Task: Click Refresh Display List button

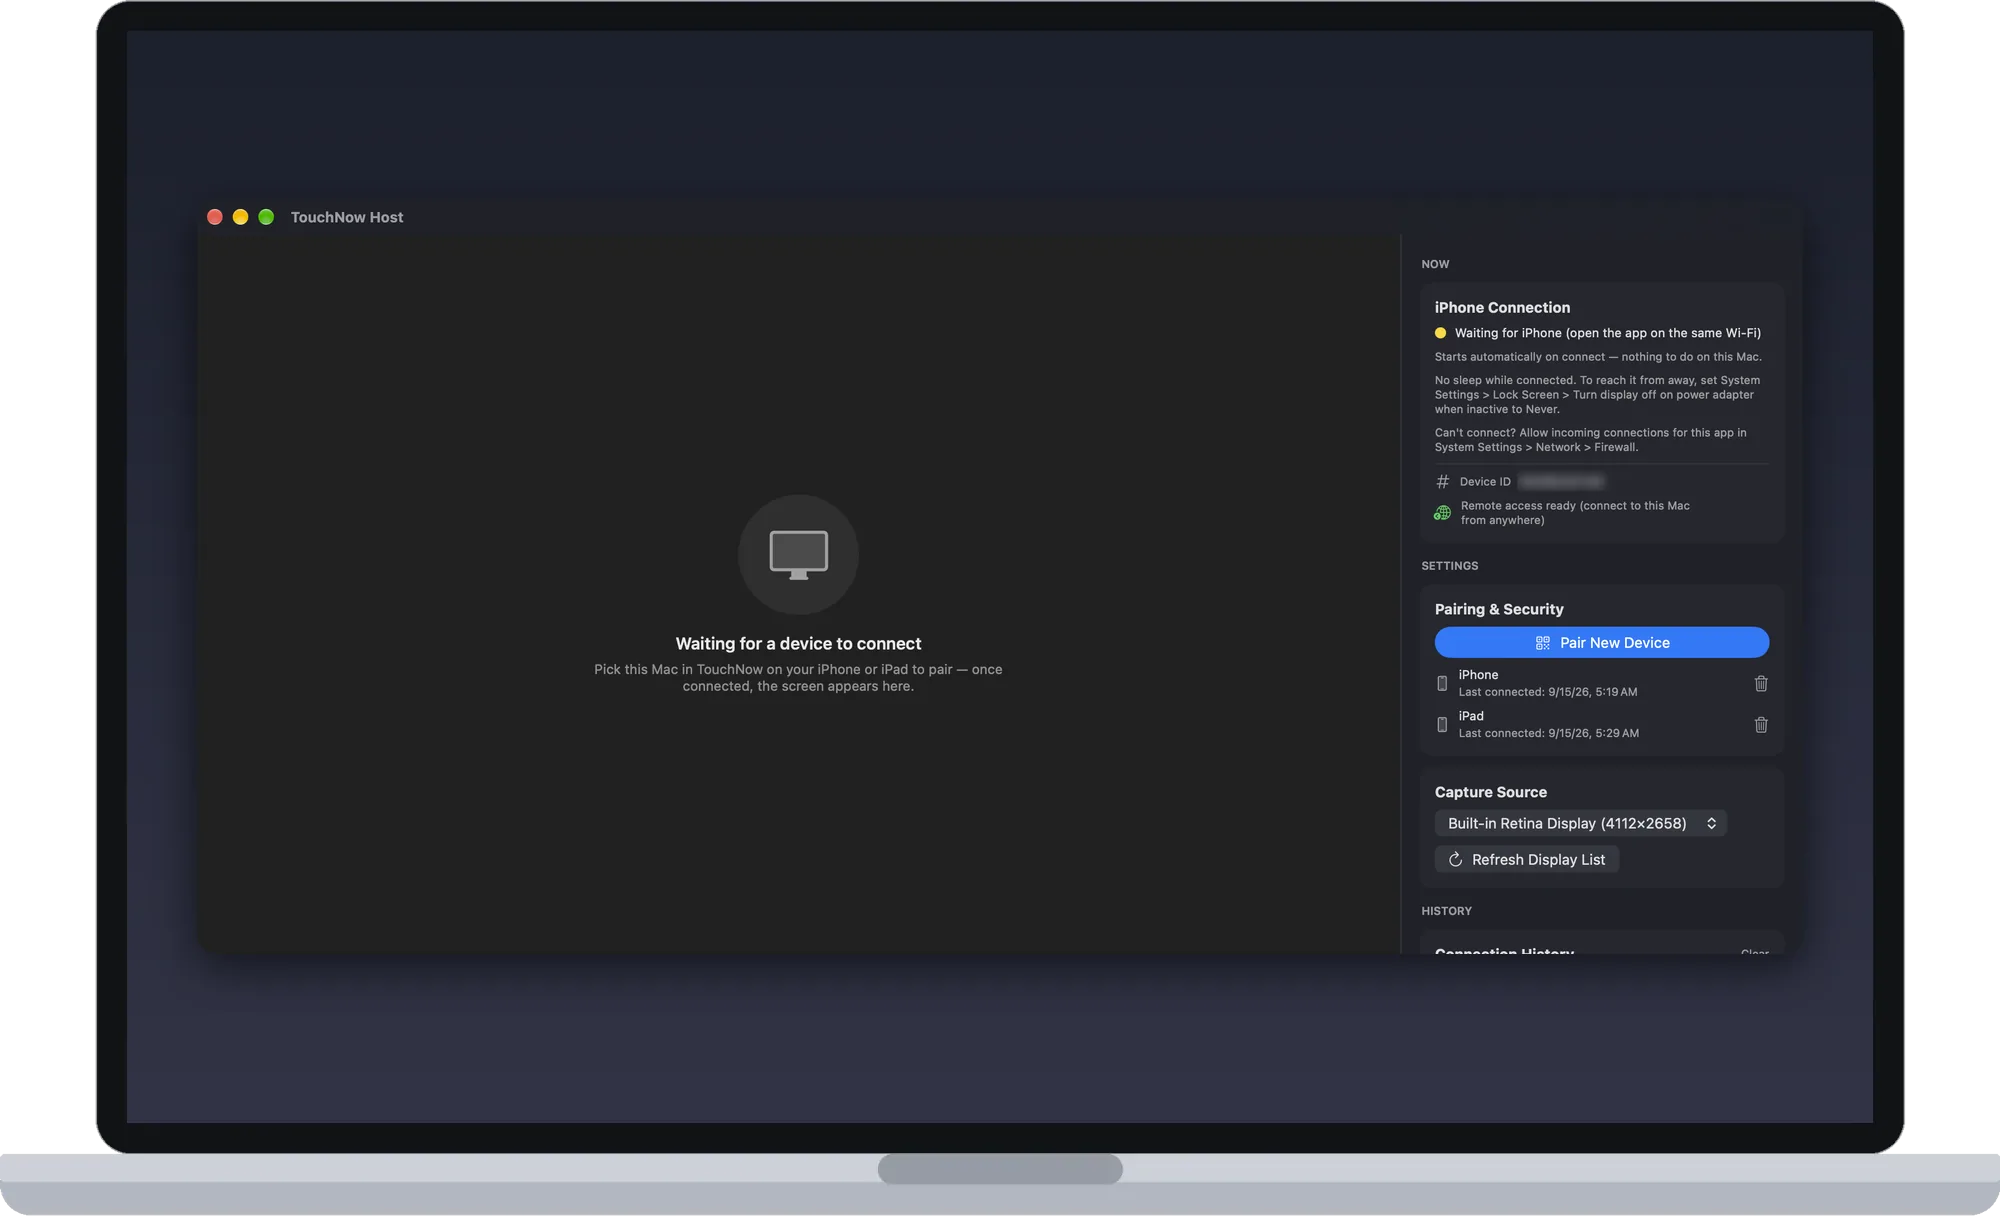Action: click(1526, 859)
